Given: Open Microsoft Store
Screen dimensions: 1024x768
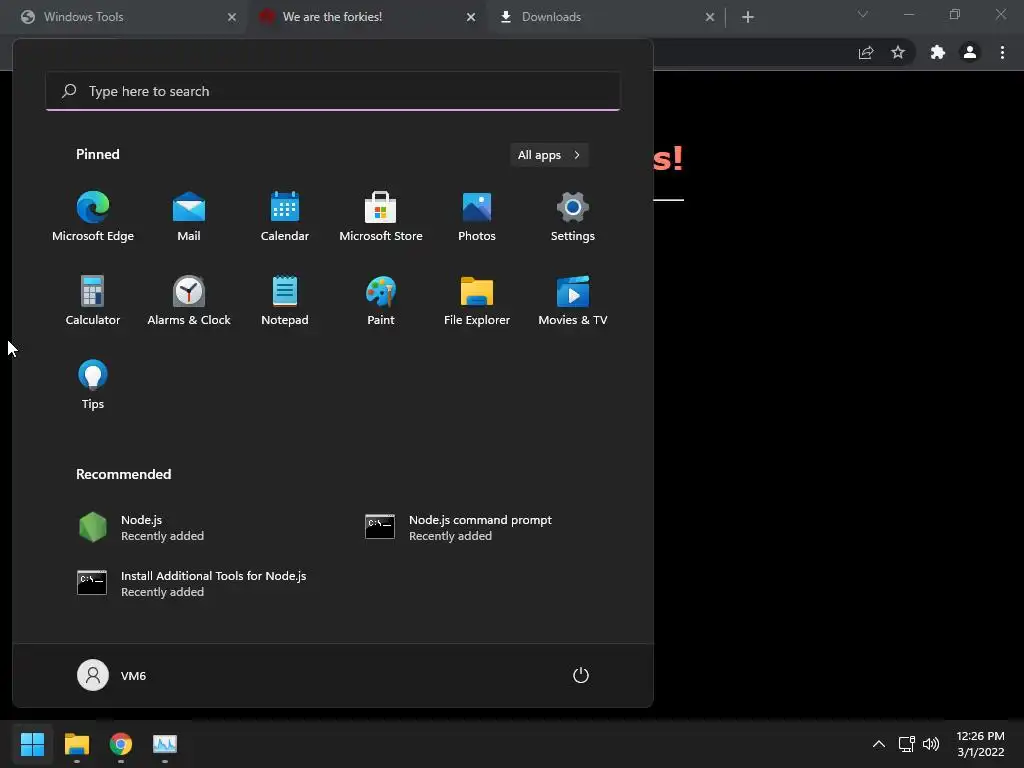Looking at the screenshot, I should coord(381,217).
